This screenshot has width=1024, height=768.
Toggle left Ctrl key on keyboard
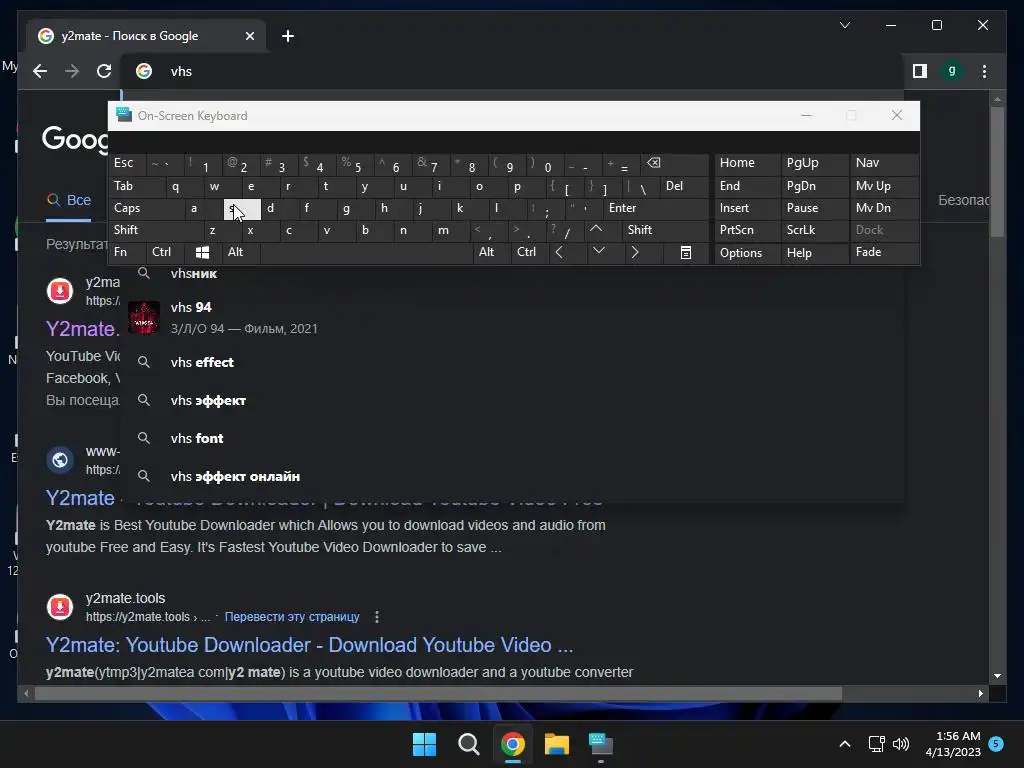click(165, 252)
